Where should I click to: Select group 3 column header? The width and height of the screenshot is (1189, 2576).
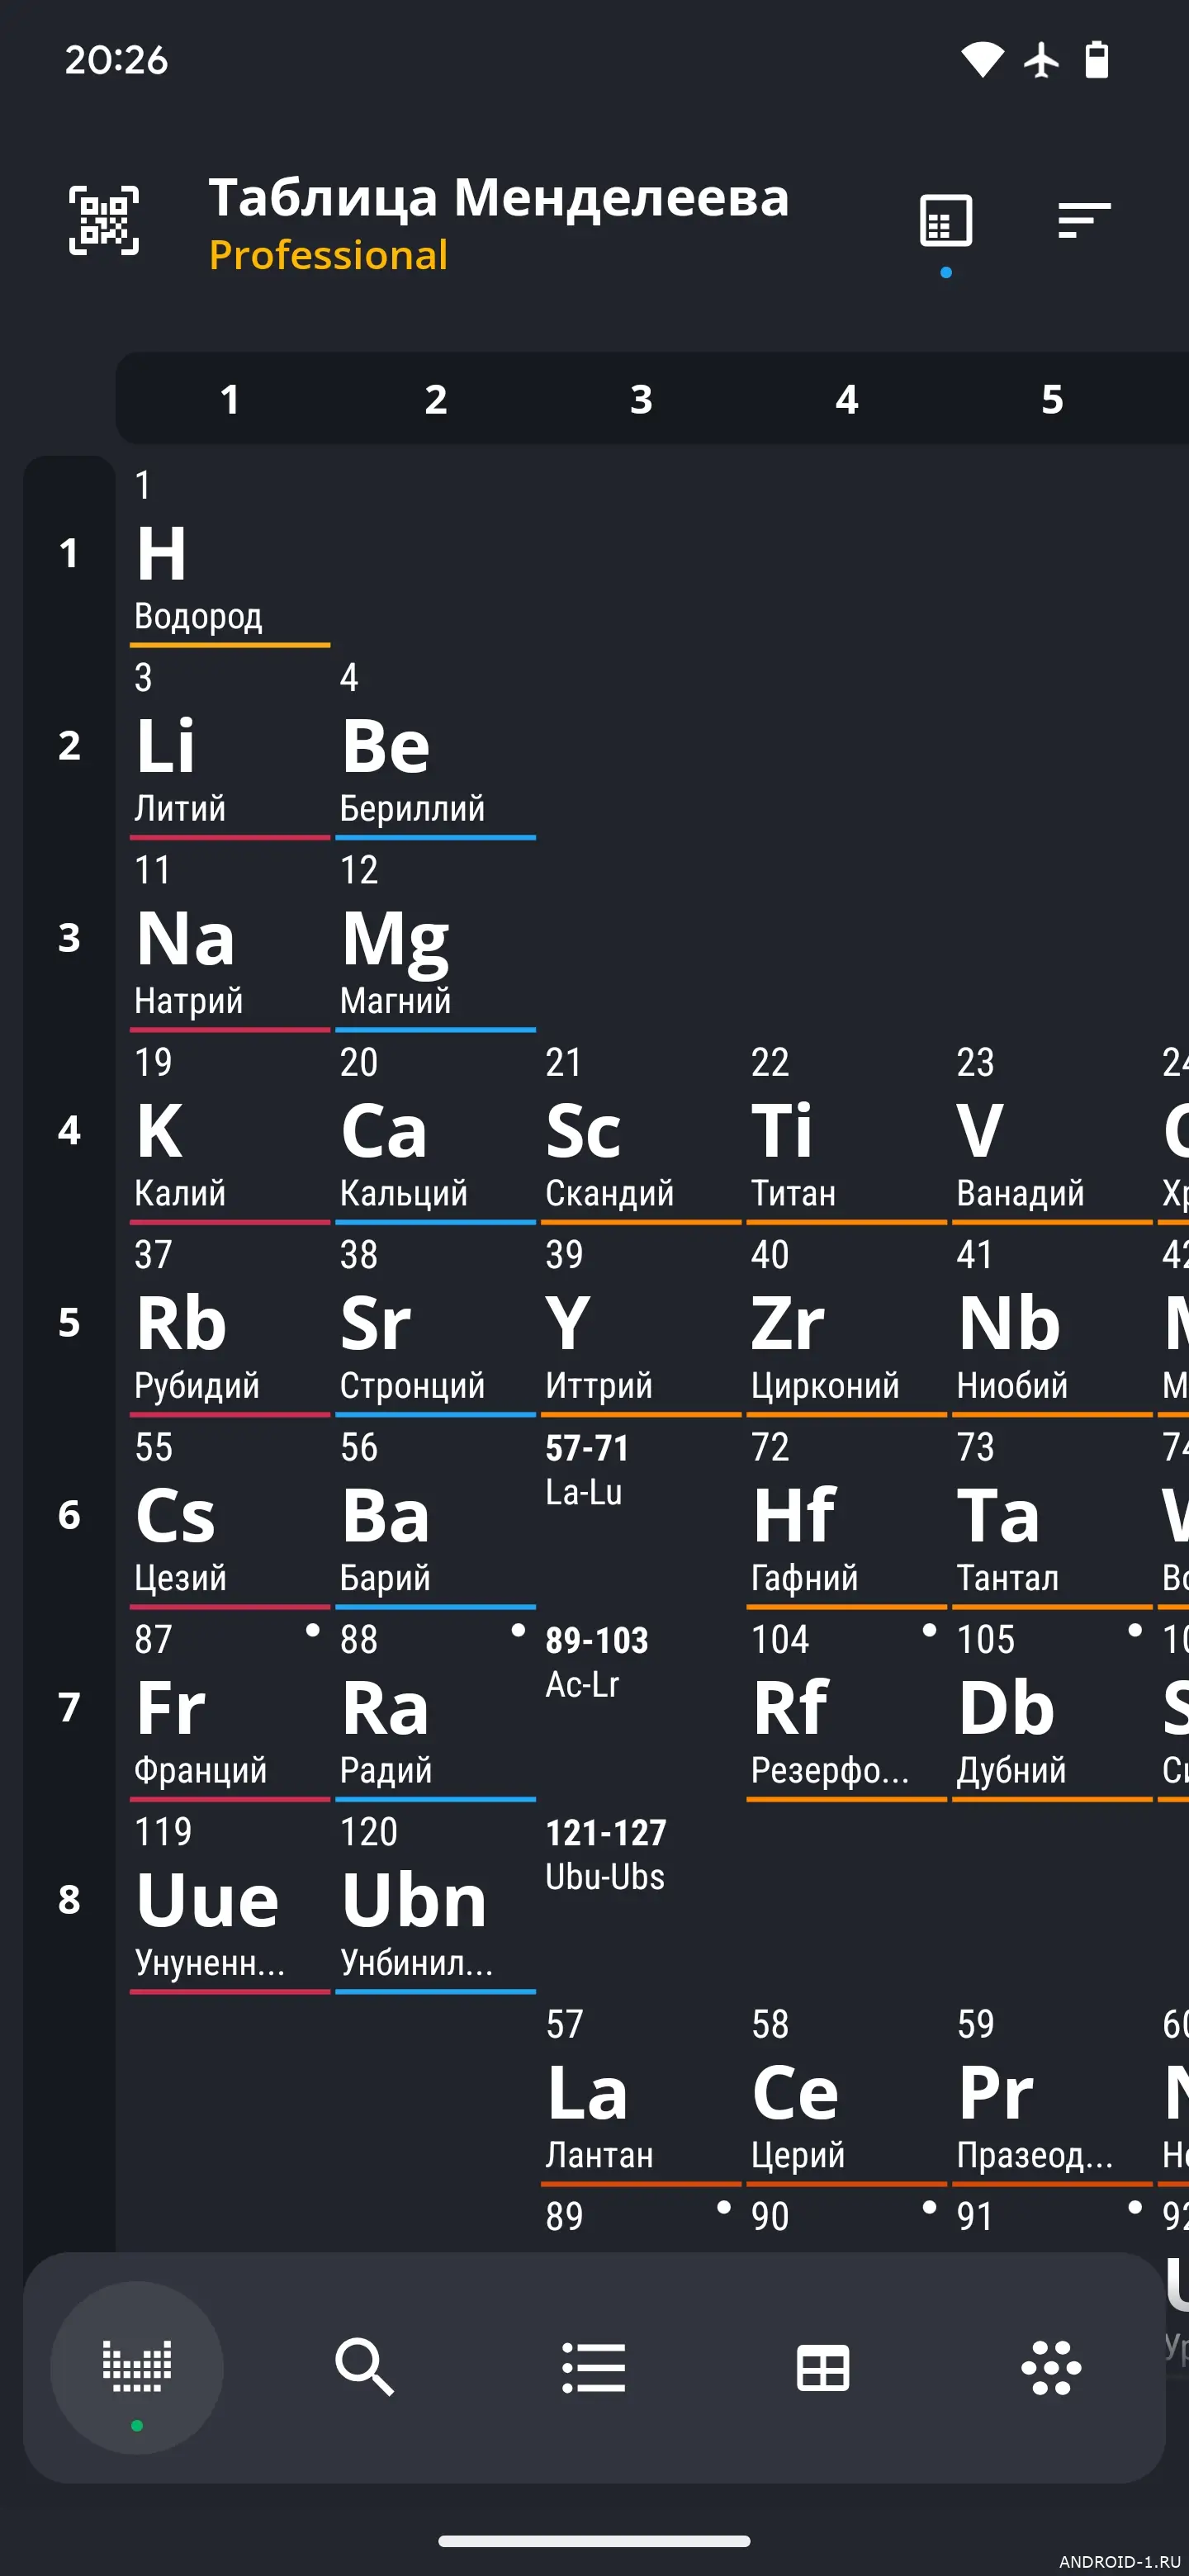pyautogui.click(x=641, y=399)
